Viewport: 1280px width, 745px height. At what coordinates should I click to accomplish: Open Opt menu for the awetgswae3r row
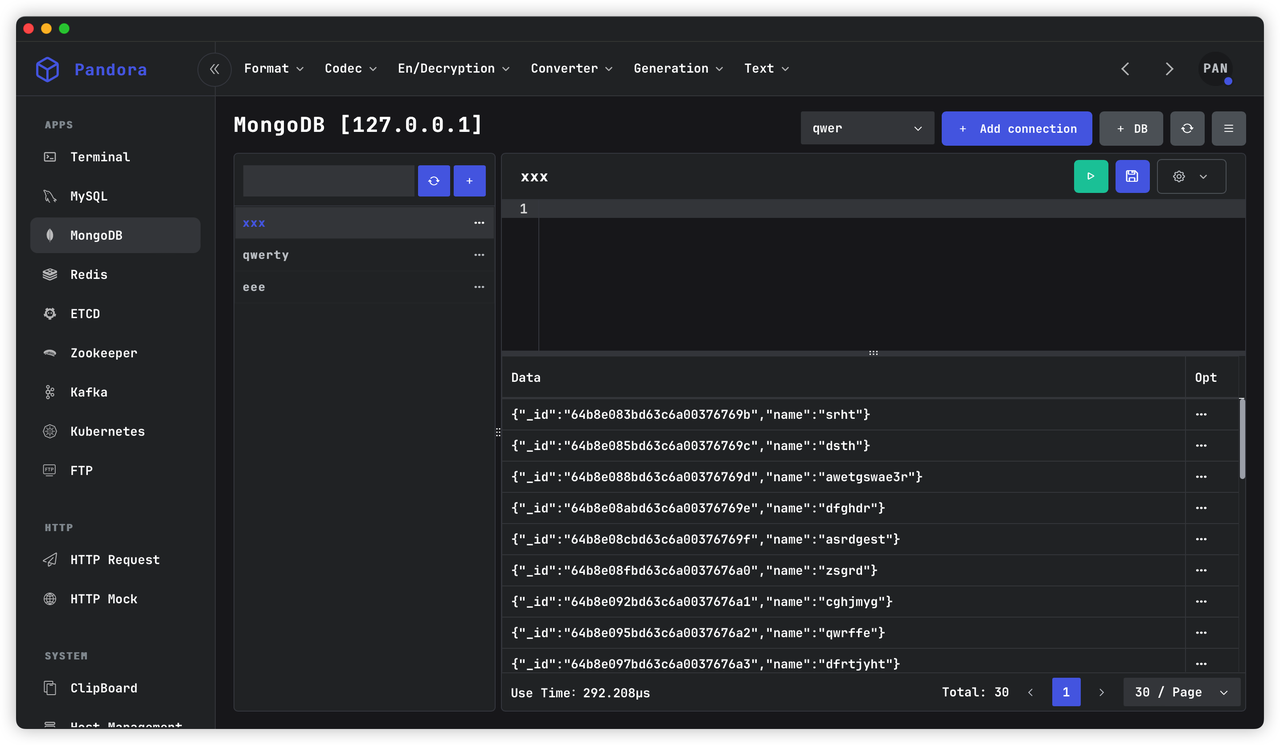pos(1201,477)
